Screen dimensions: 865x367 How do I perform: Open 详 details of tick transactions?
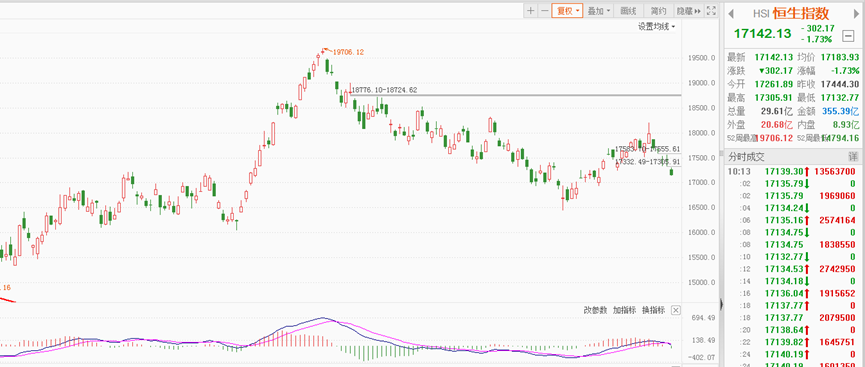click(853, 156)
